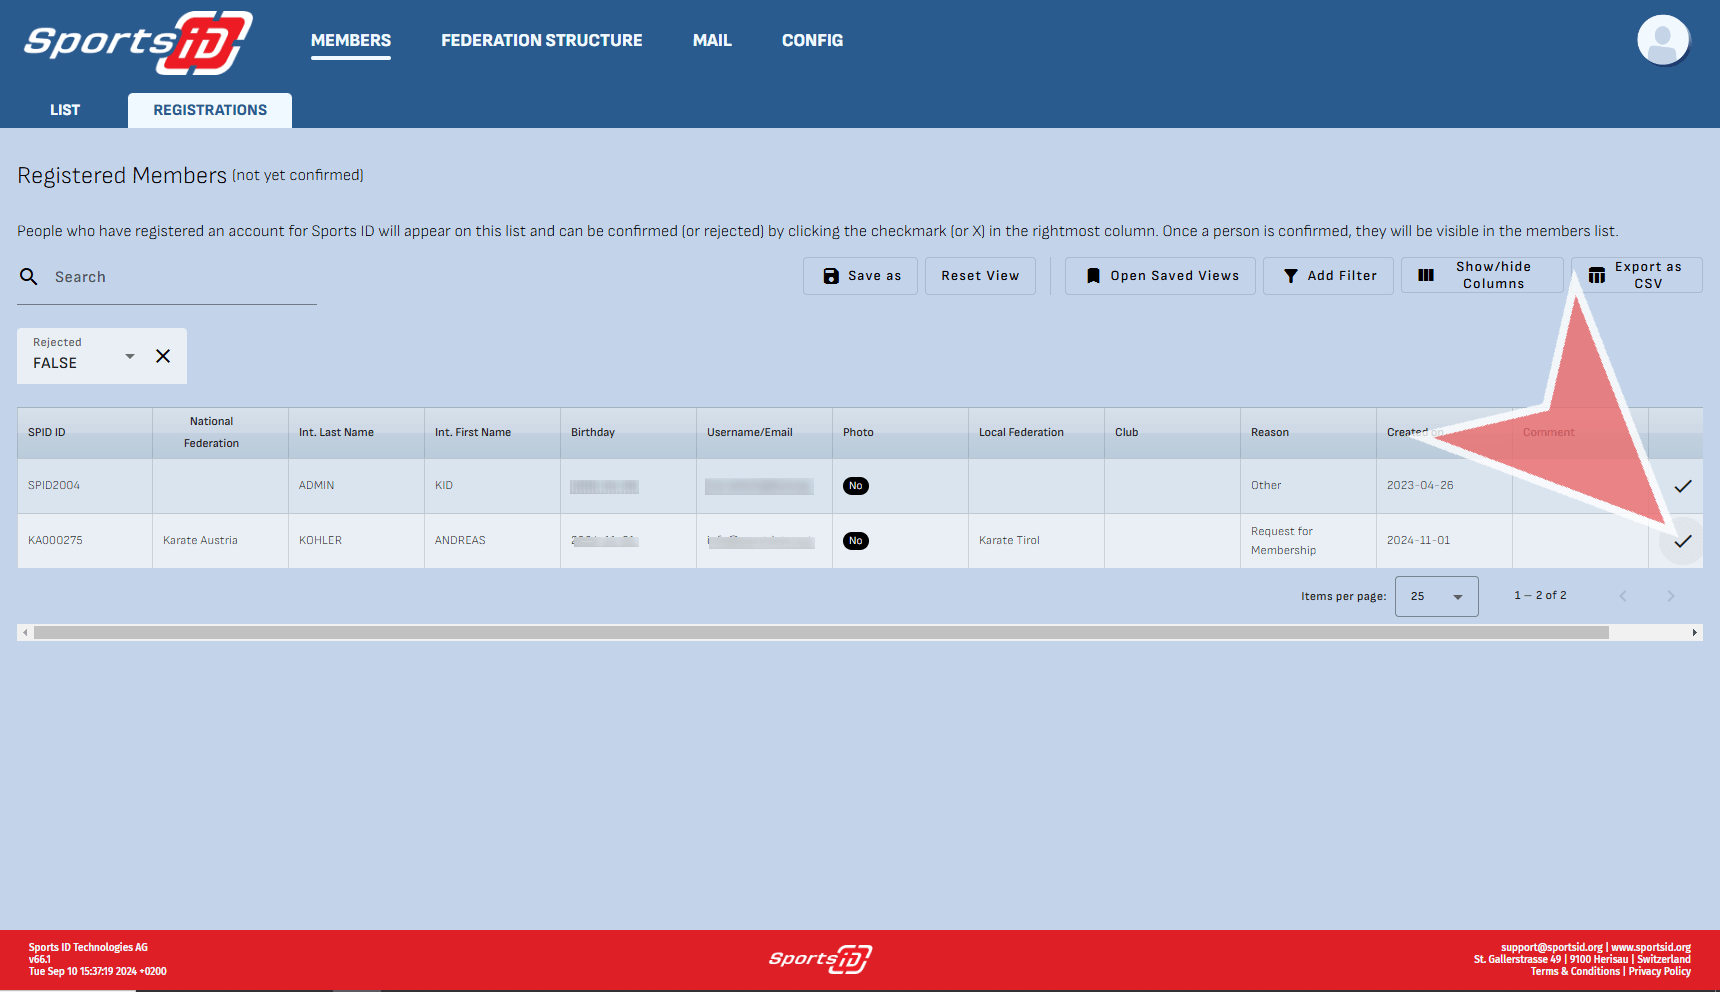Export the table as CSV
Screen dimensions: 1721x992
click(x=1636, y=275)
